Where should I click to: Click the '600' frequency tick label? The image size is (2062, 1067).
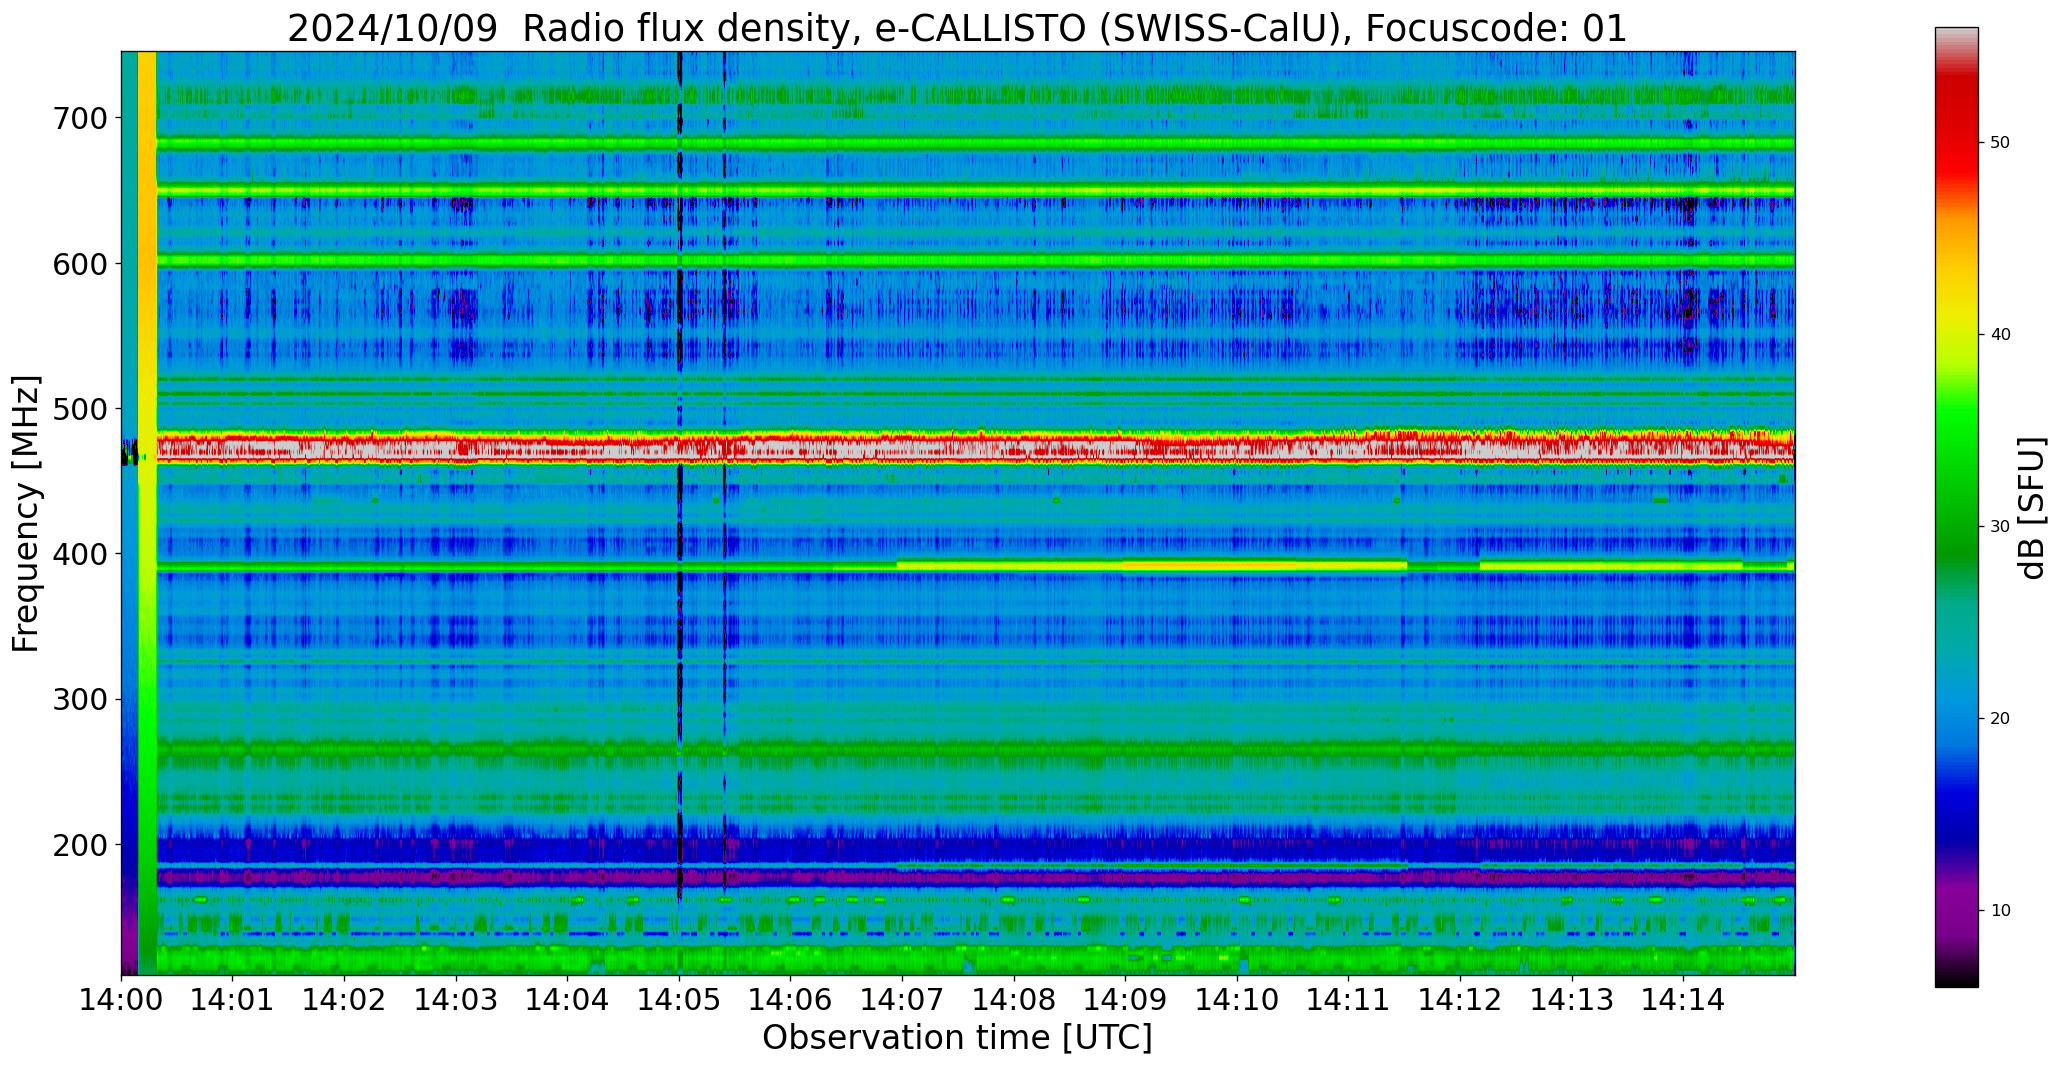[78, 263]
